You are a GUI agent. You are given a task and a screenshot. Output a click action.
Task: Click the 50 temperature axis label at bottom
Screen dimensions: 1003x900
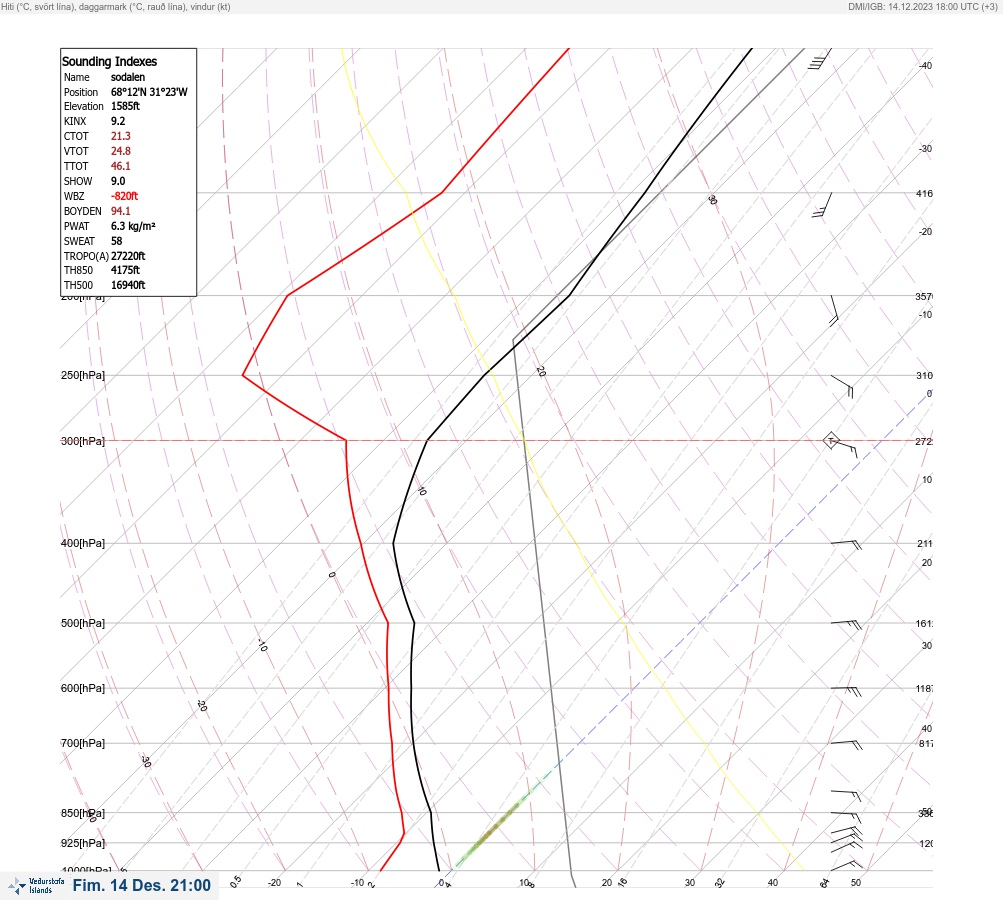point(856,883)
